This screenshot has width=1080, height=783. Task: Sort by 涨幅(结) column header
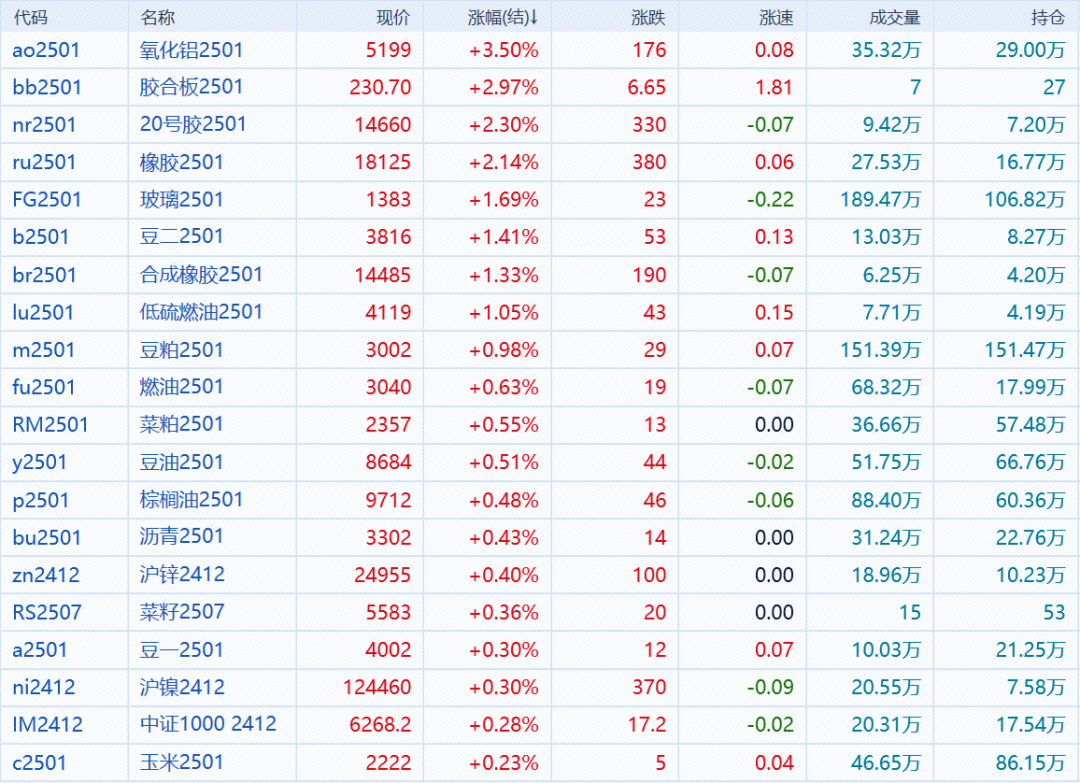click(503, 17)
